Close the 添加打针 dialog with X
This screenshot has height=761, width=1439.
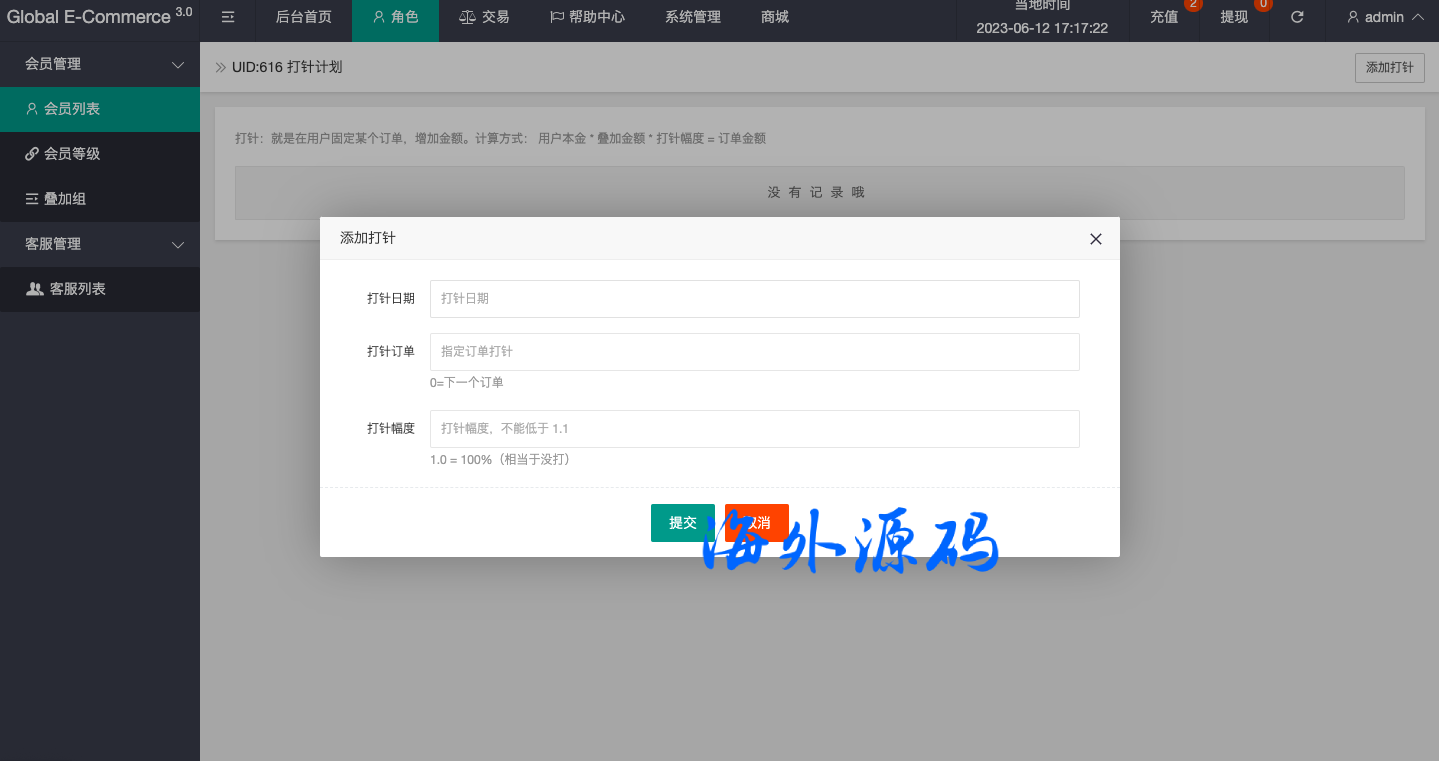point(1095,239)
